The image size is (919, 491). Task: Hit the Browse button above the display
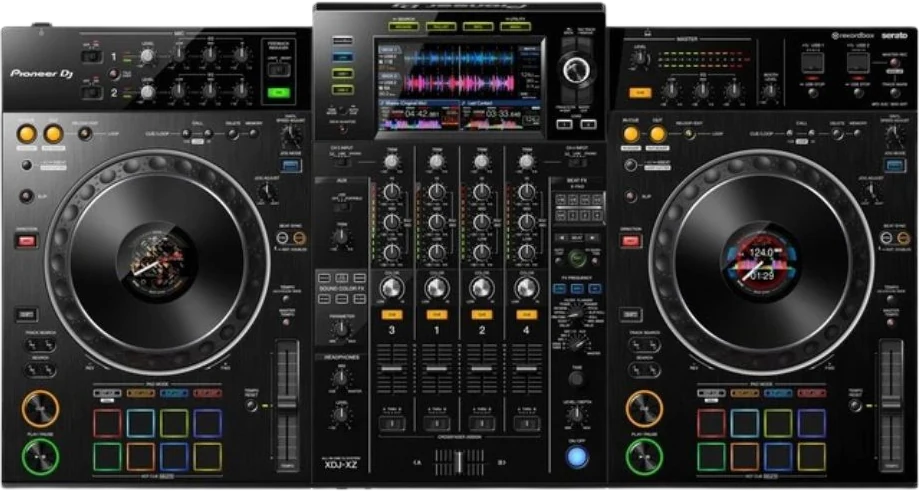tap(403, 26)
